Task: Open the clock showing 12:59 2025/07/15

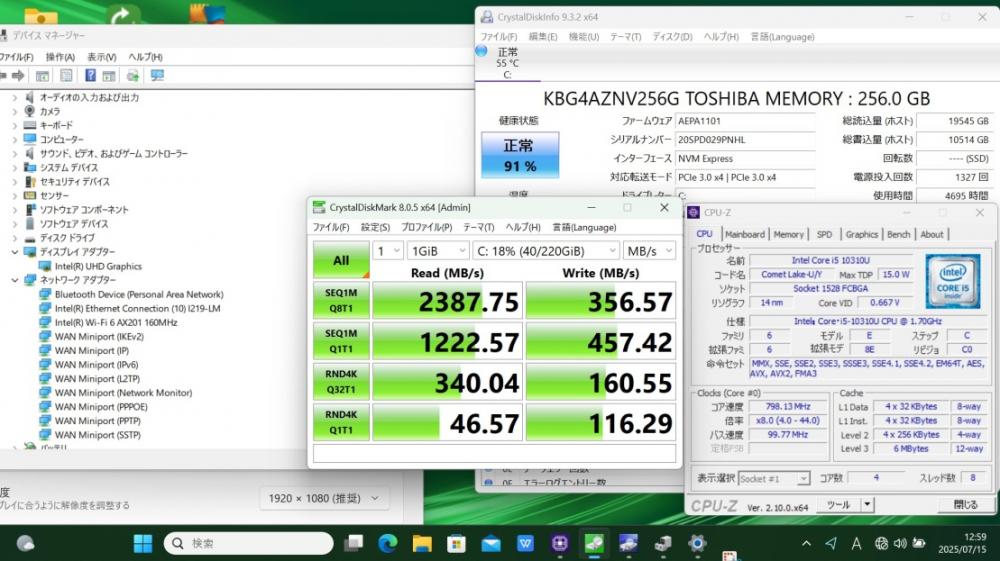Action: pos(962,543)
